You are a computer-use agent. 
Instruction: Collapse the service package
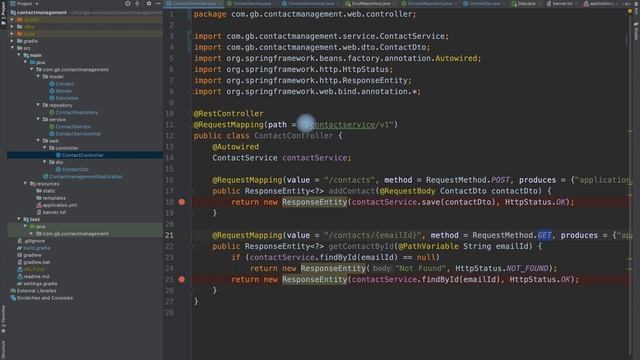38,119
